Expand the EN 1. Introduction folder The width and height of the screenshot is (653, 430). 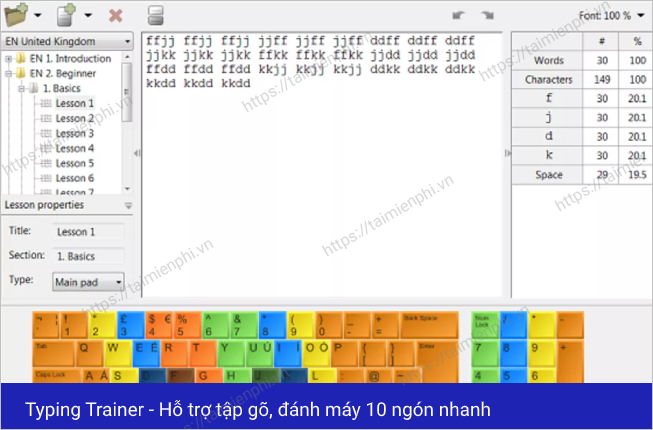[8, 59]
